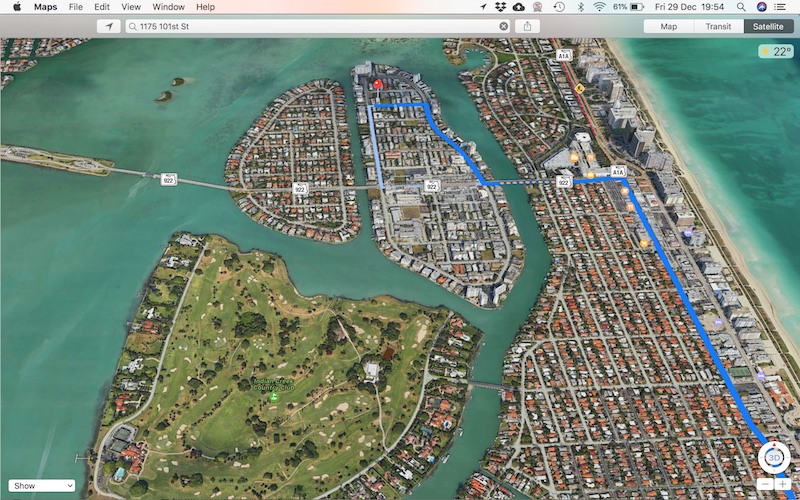Expand the Show dropdown menu
The width and height of the screenshot is (800, 500).
coord(41,486)
